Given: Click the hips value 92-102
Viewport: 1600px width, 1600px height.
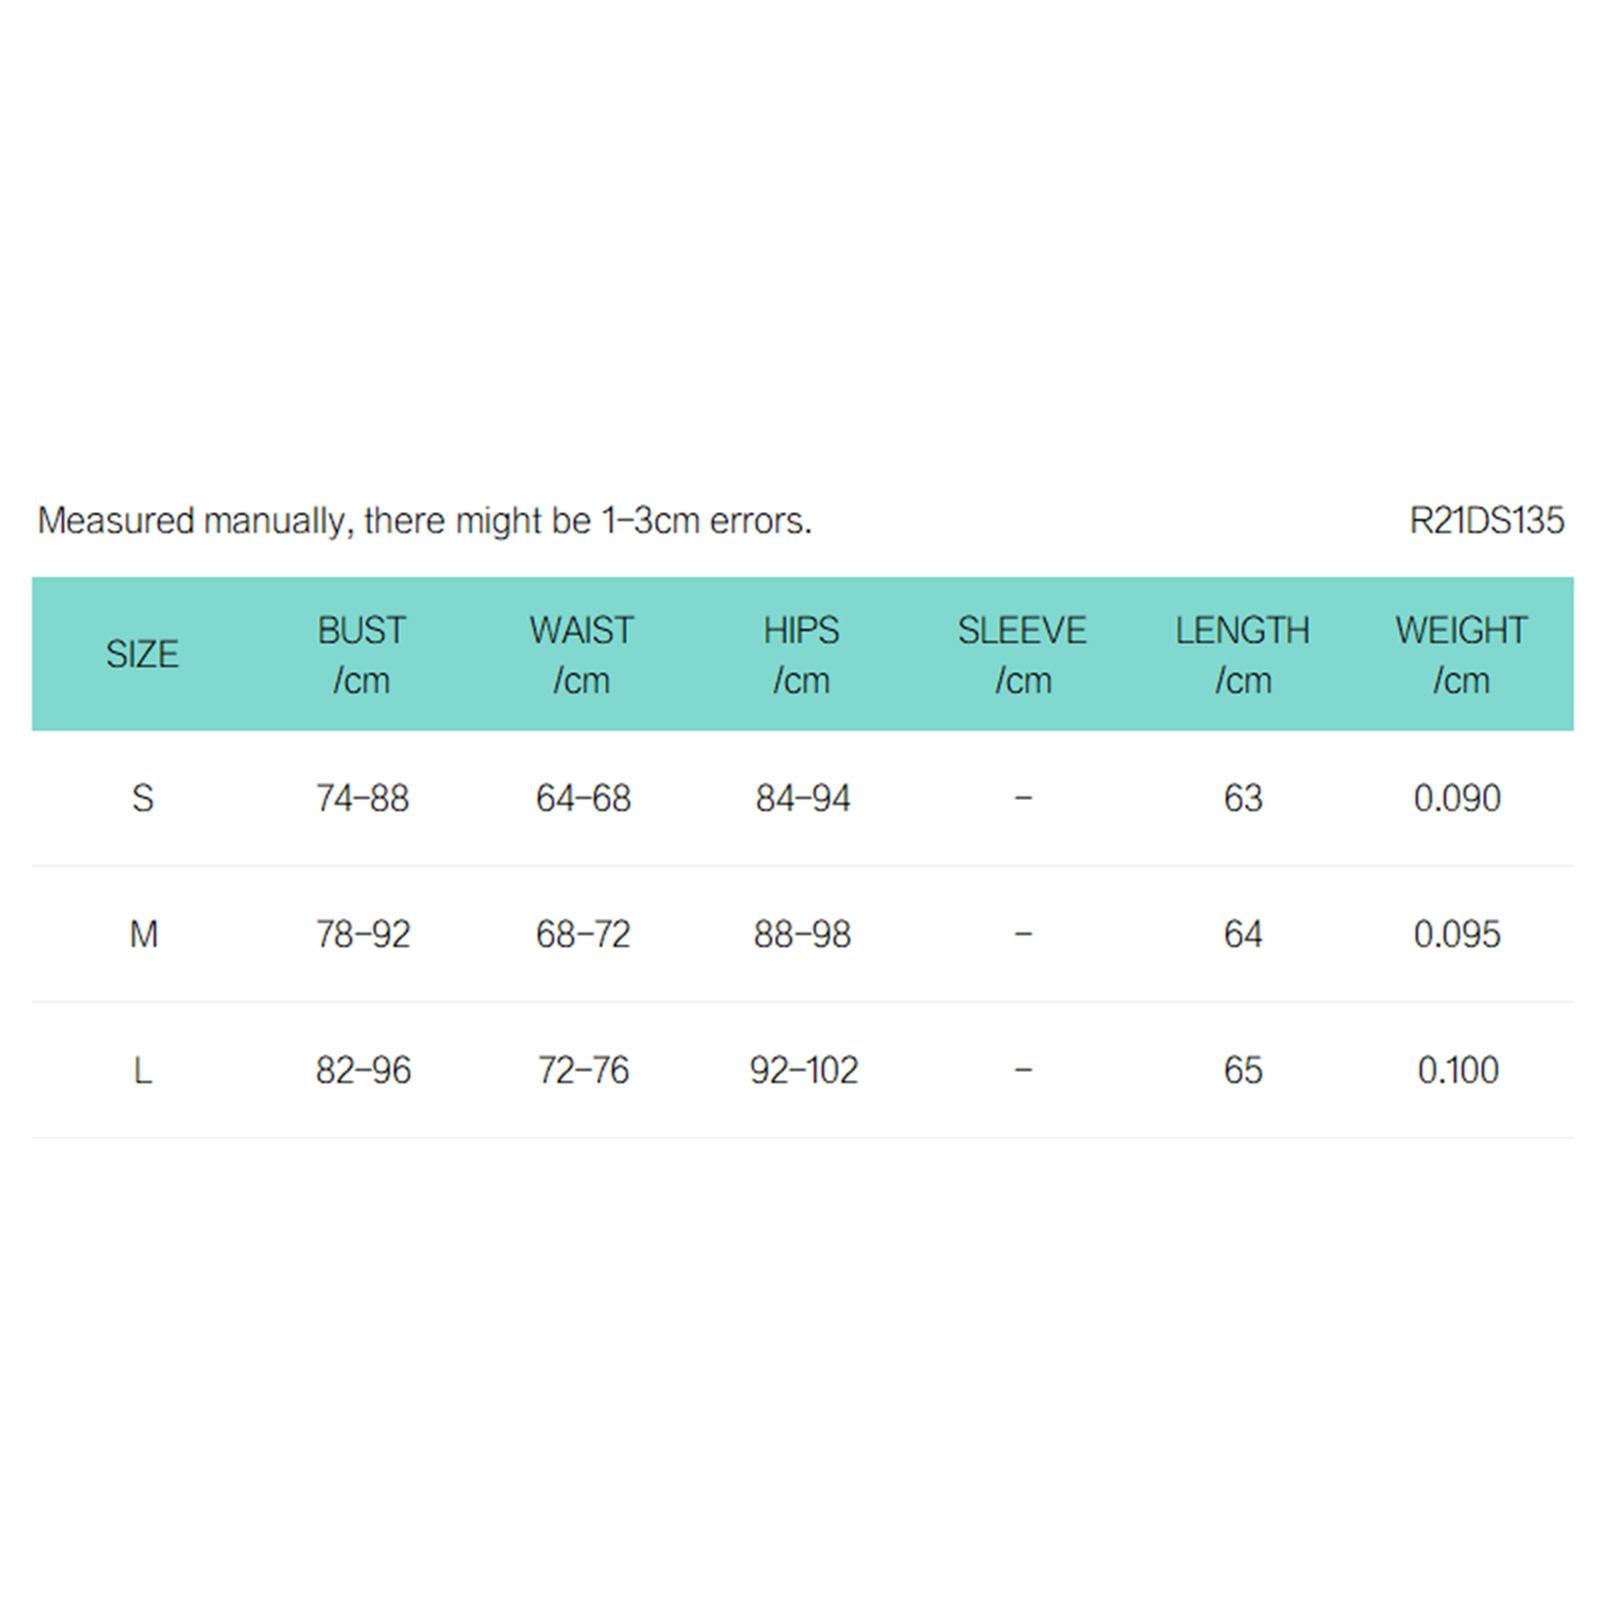Looking at the screenshot, I should pyautogui.click(x=804, y=1070).
